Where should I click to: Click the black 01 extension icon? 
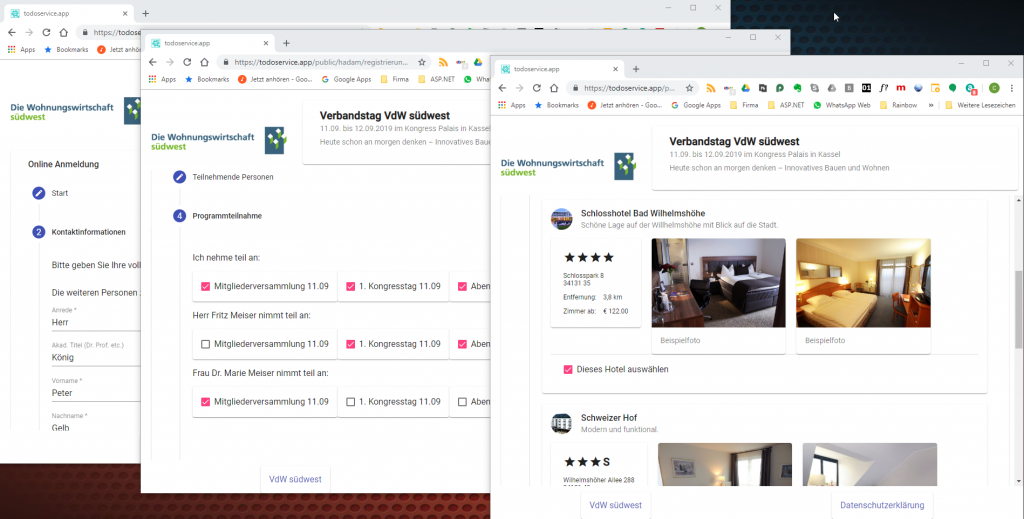point(867,88)
